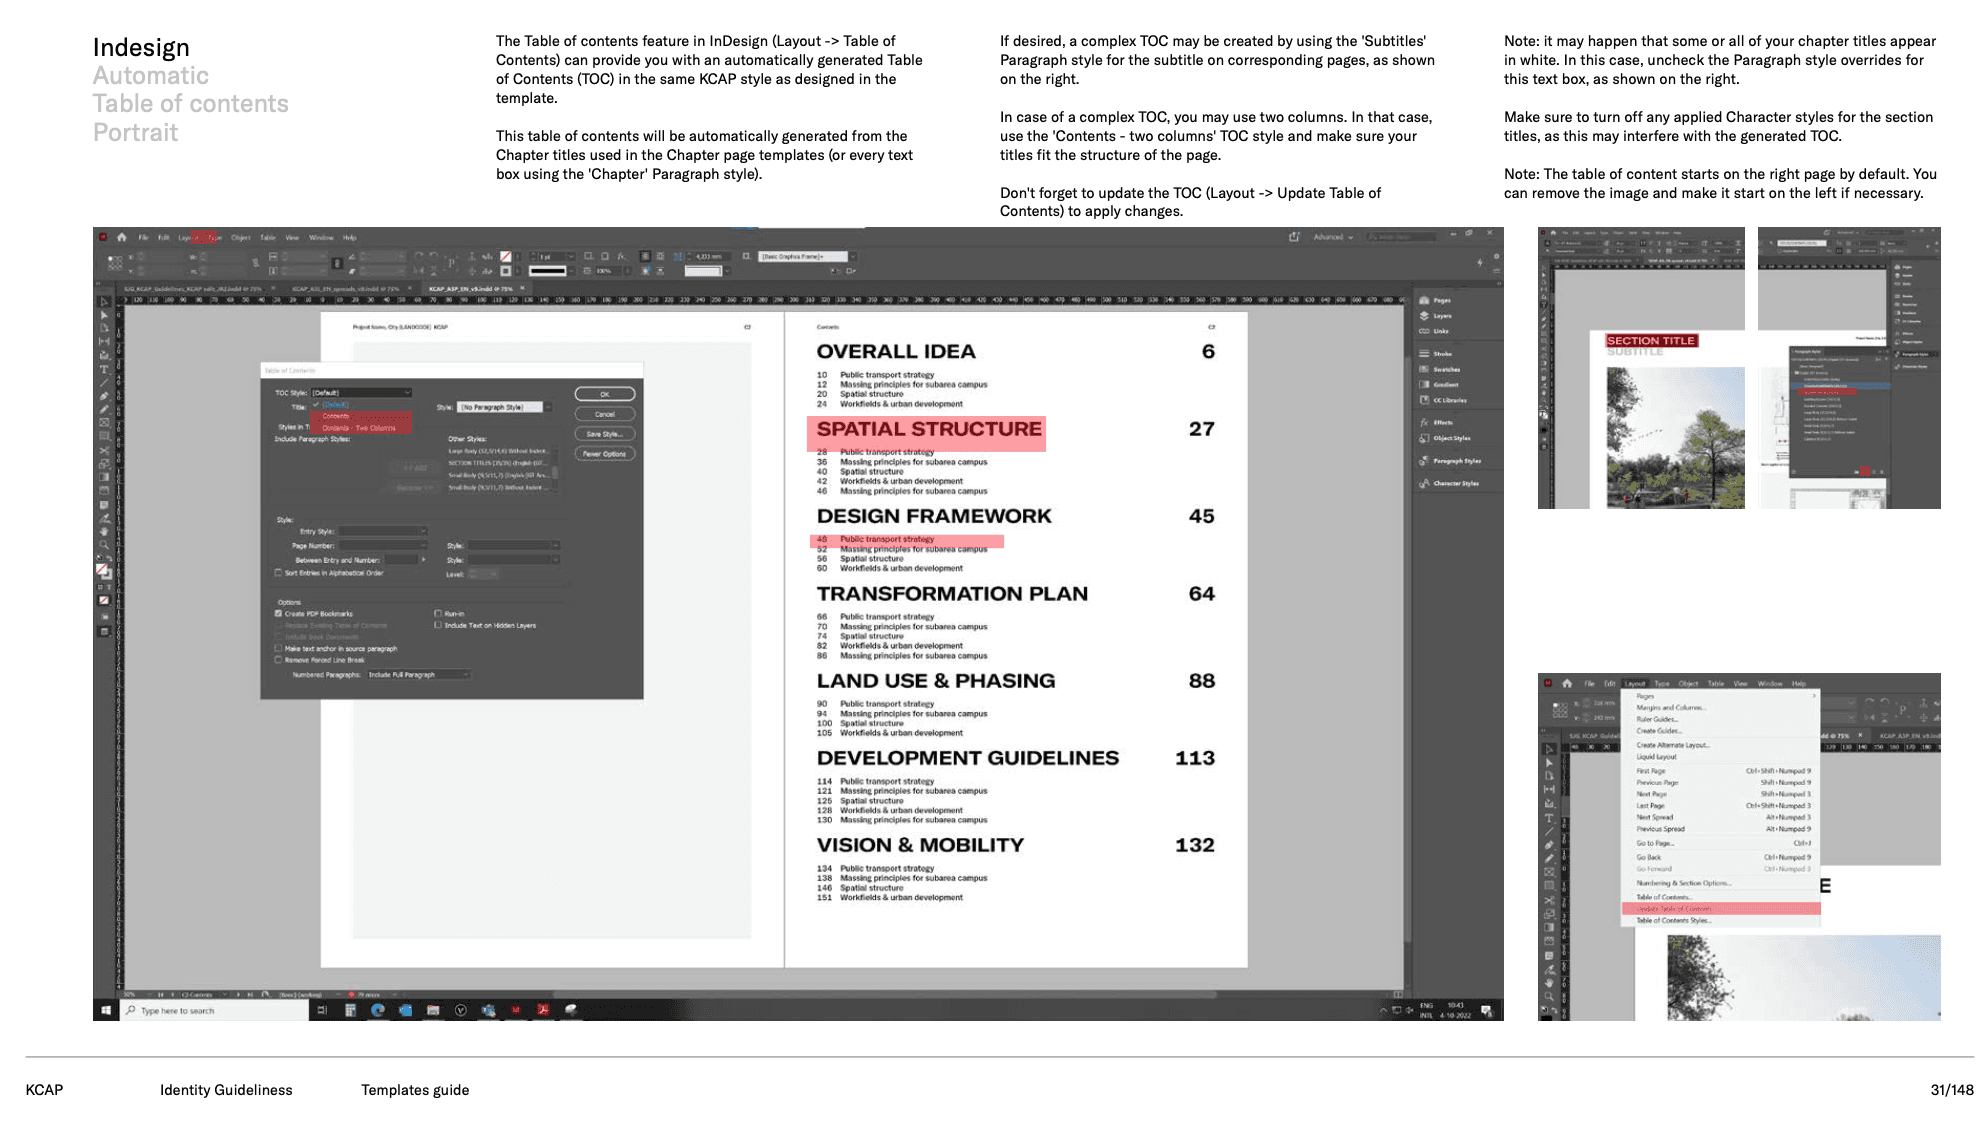The height and width of the screenshot is (1122, 1978).
Task: Open the Layers panel icon
Action: 1424,316
